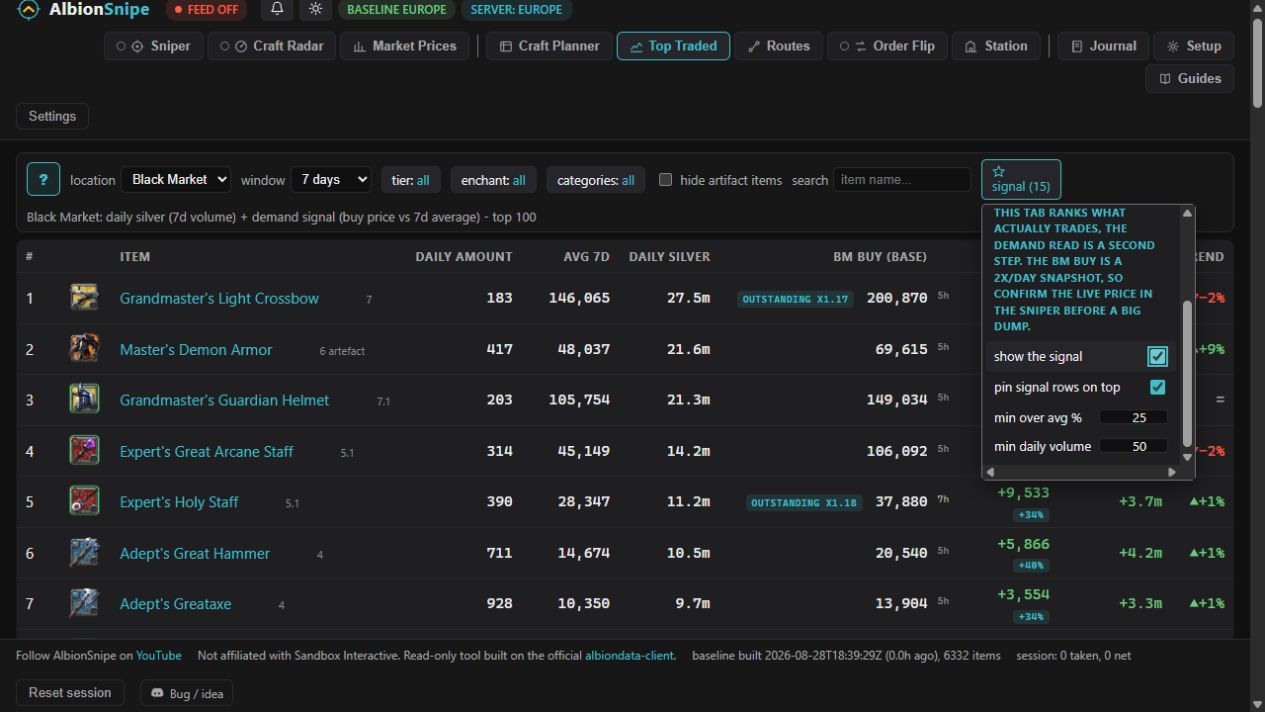The image size is (1265, 712).
Task: Uncheck the show the signal checkbox
Action: 1157,356
